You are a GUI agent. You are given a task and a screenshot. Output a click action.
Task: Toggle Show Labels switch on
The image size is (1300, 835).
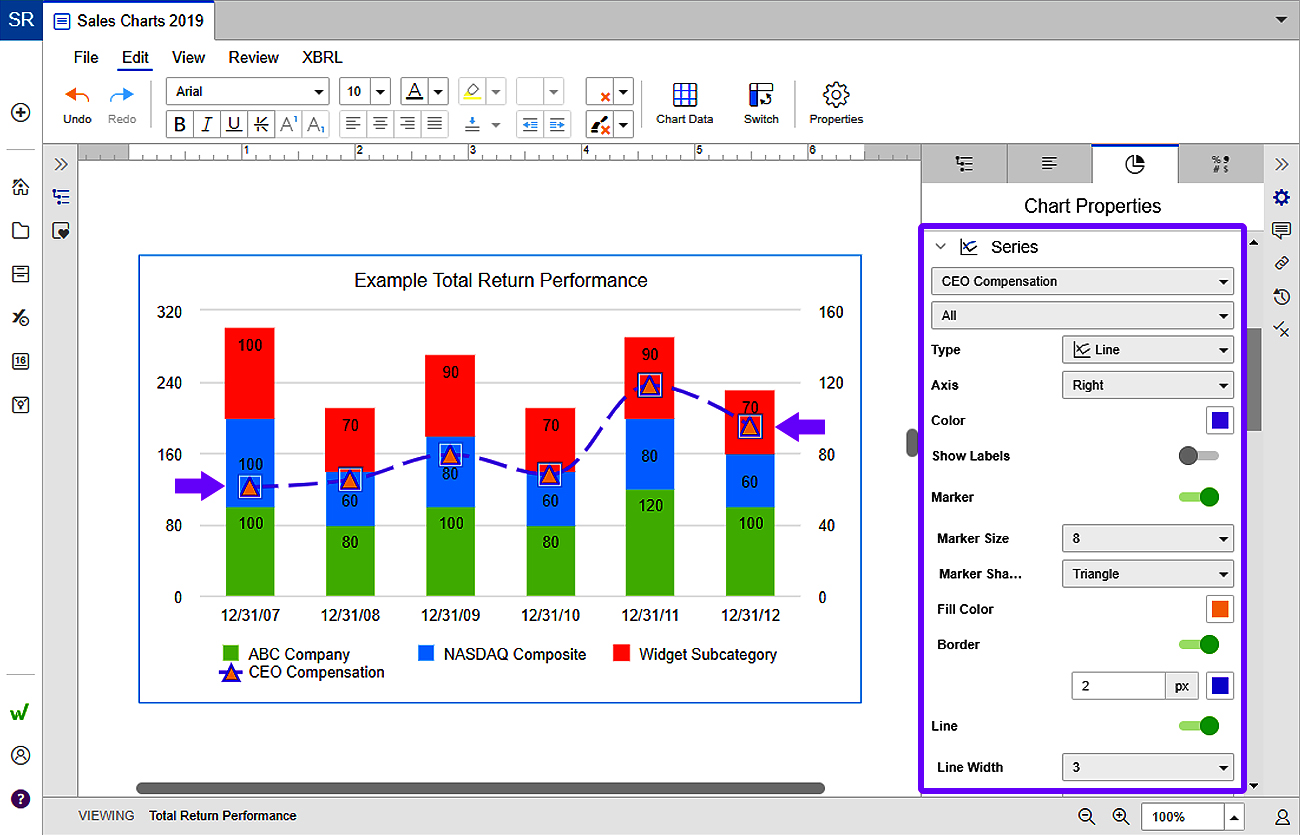1198,456
